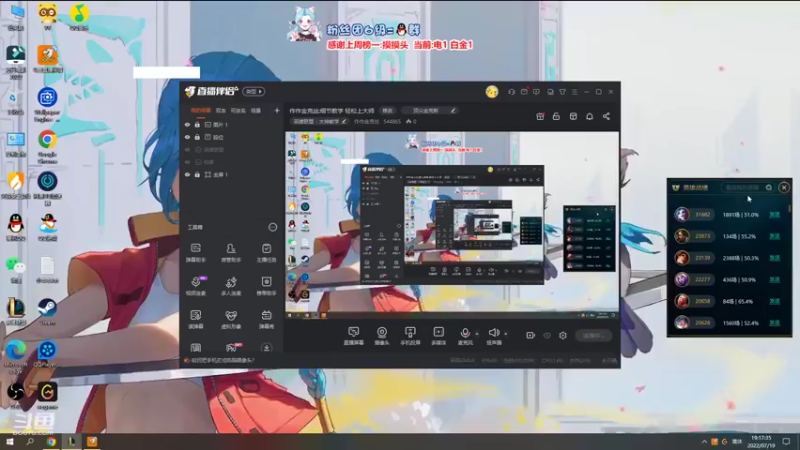Screen dimensions: 800x450
Task: Click the yellow emoji user avatar
Action: pyautogui.click(x=492, y=92)
